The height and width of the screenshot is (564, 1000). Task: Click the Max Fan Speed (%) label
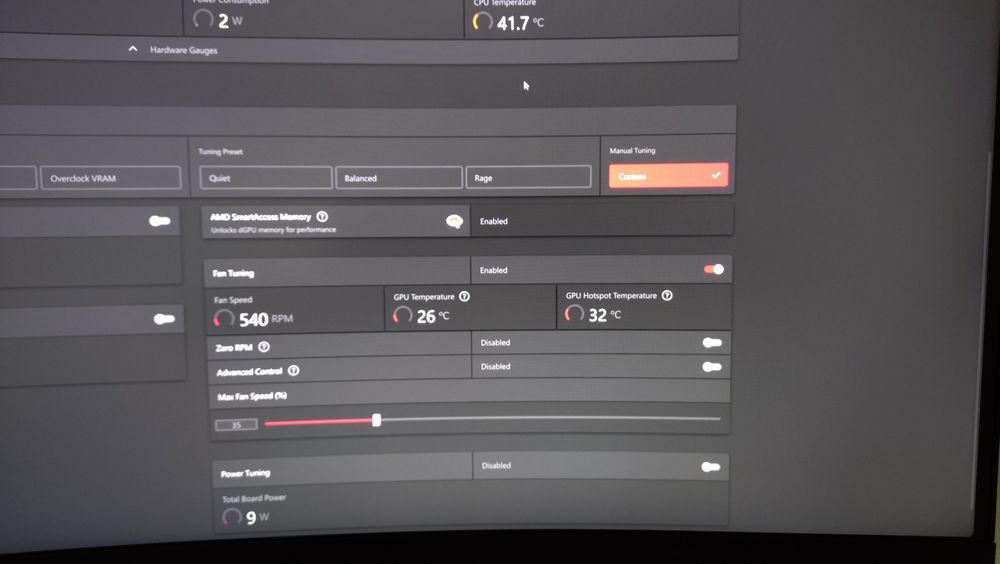[252, 396]
